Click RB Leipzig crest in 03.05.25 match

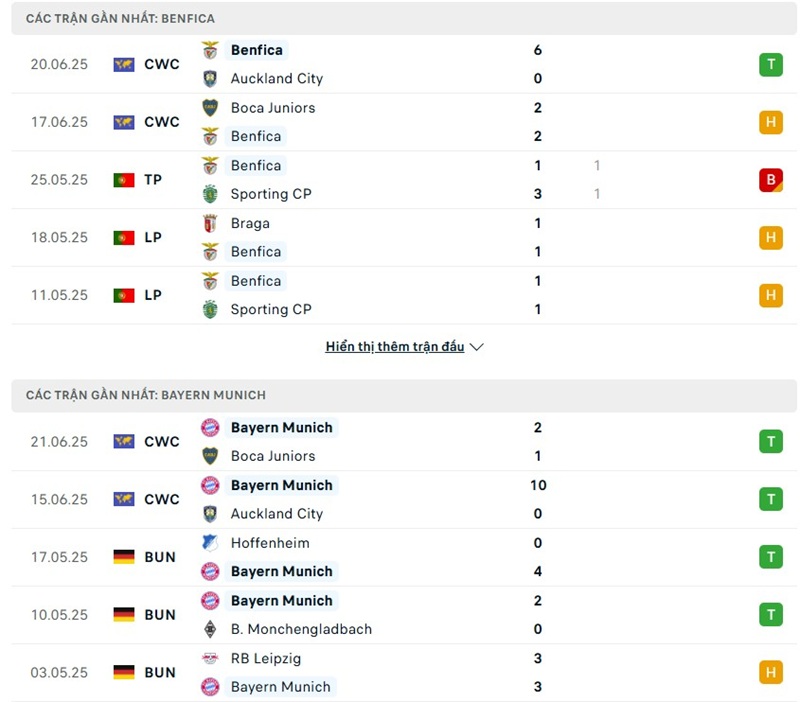click(210, 659)
